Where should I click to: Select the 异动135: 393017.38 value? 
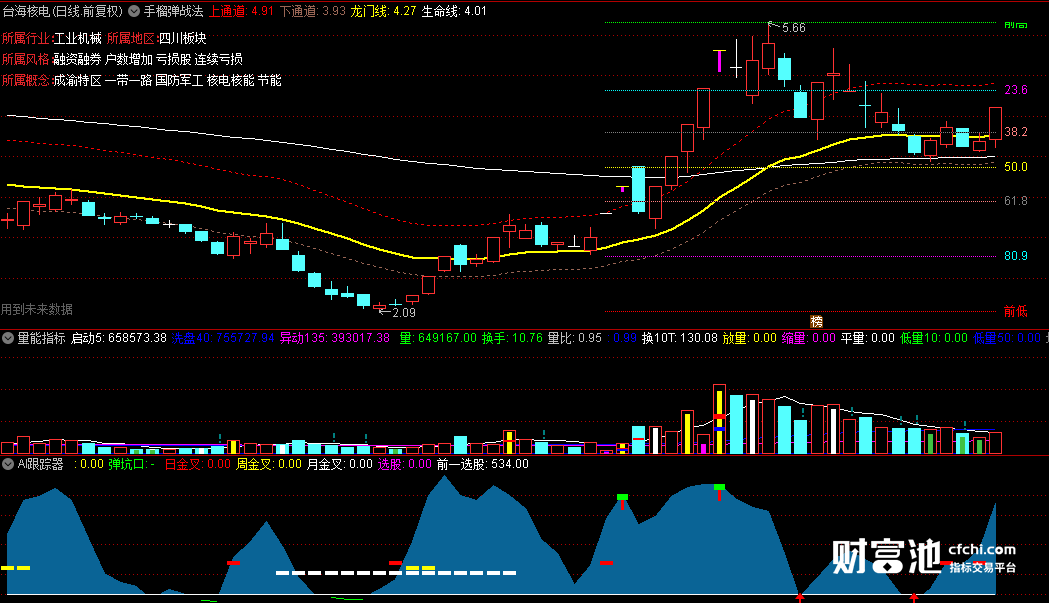(335, 338)
